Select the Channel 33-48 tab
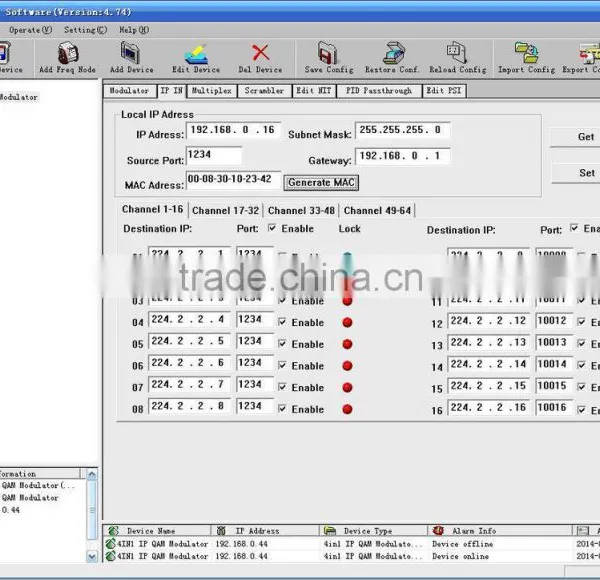This screenshot has height=580, width=600. (301, 210)
